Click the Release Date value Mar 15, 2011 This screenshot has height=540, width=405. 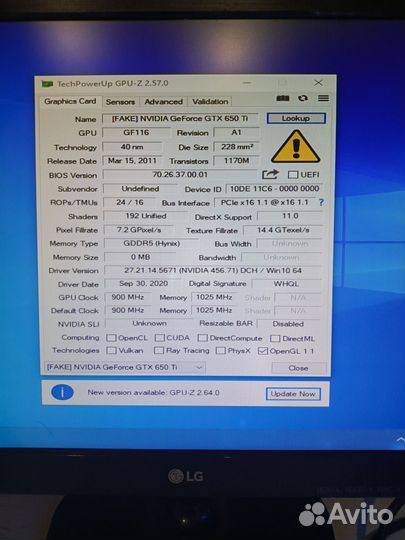tap(132, 161)
